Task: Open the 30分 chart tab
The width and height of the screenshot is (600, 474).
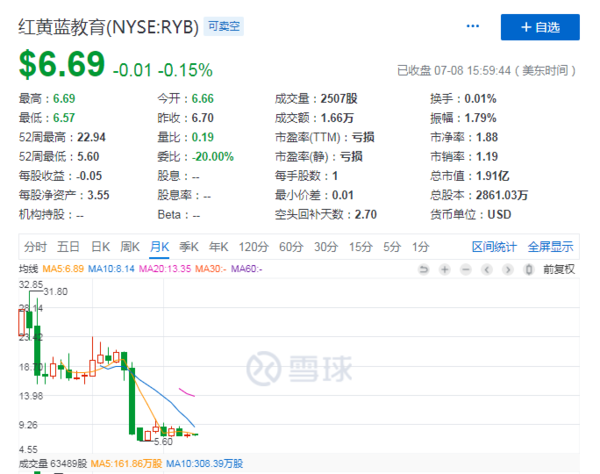Action: tap(326, 247)
